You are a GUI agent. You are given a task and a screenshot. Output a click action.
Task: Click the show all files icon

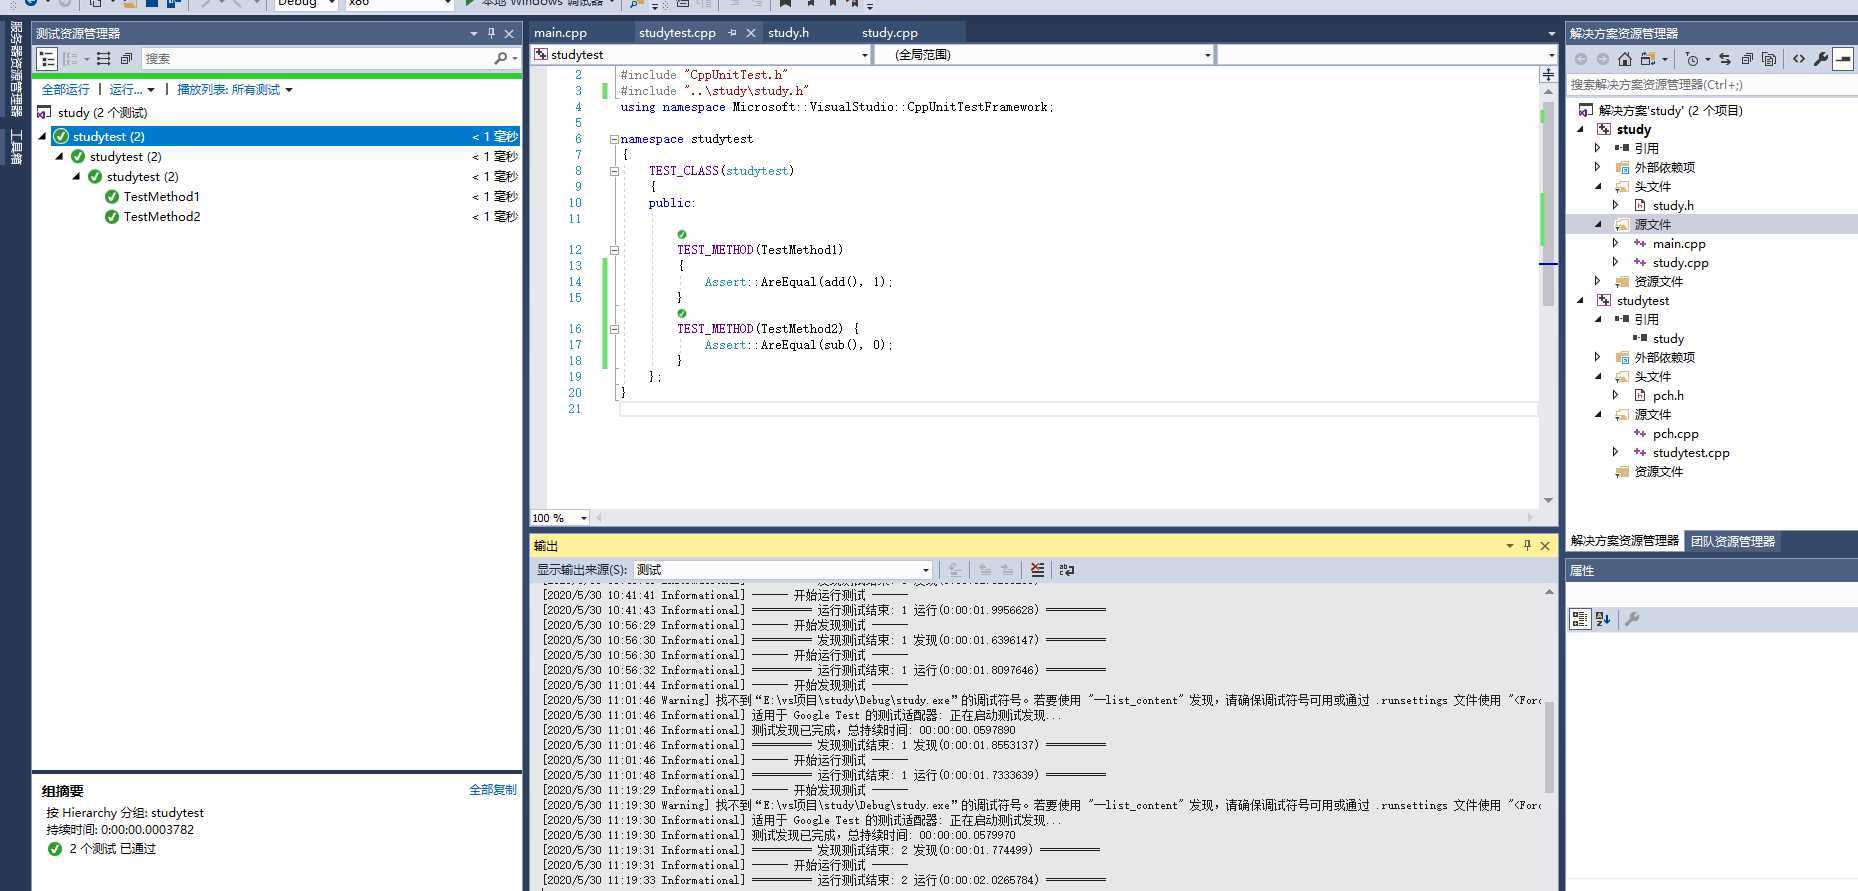point(1769,59)
